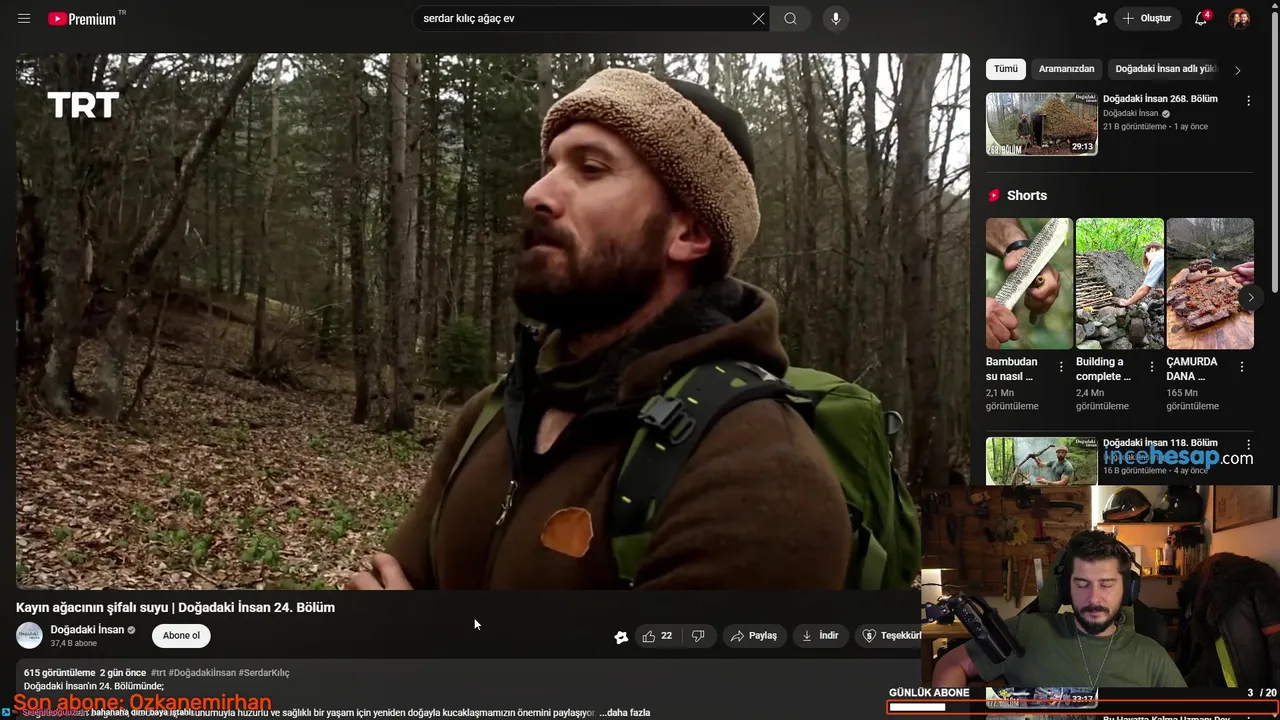Click the #SerdarKılıç hashtag
This screenshot has height=720, width=1280.
264,673
